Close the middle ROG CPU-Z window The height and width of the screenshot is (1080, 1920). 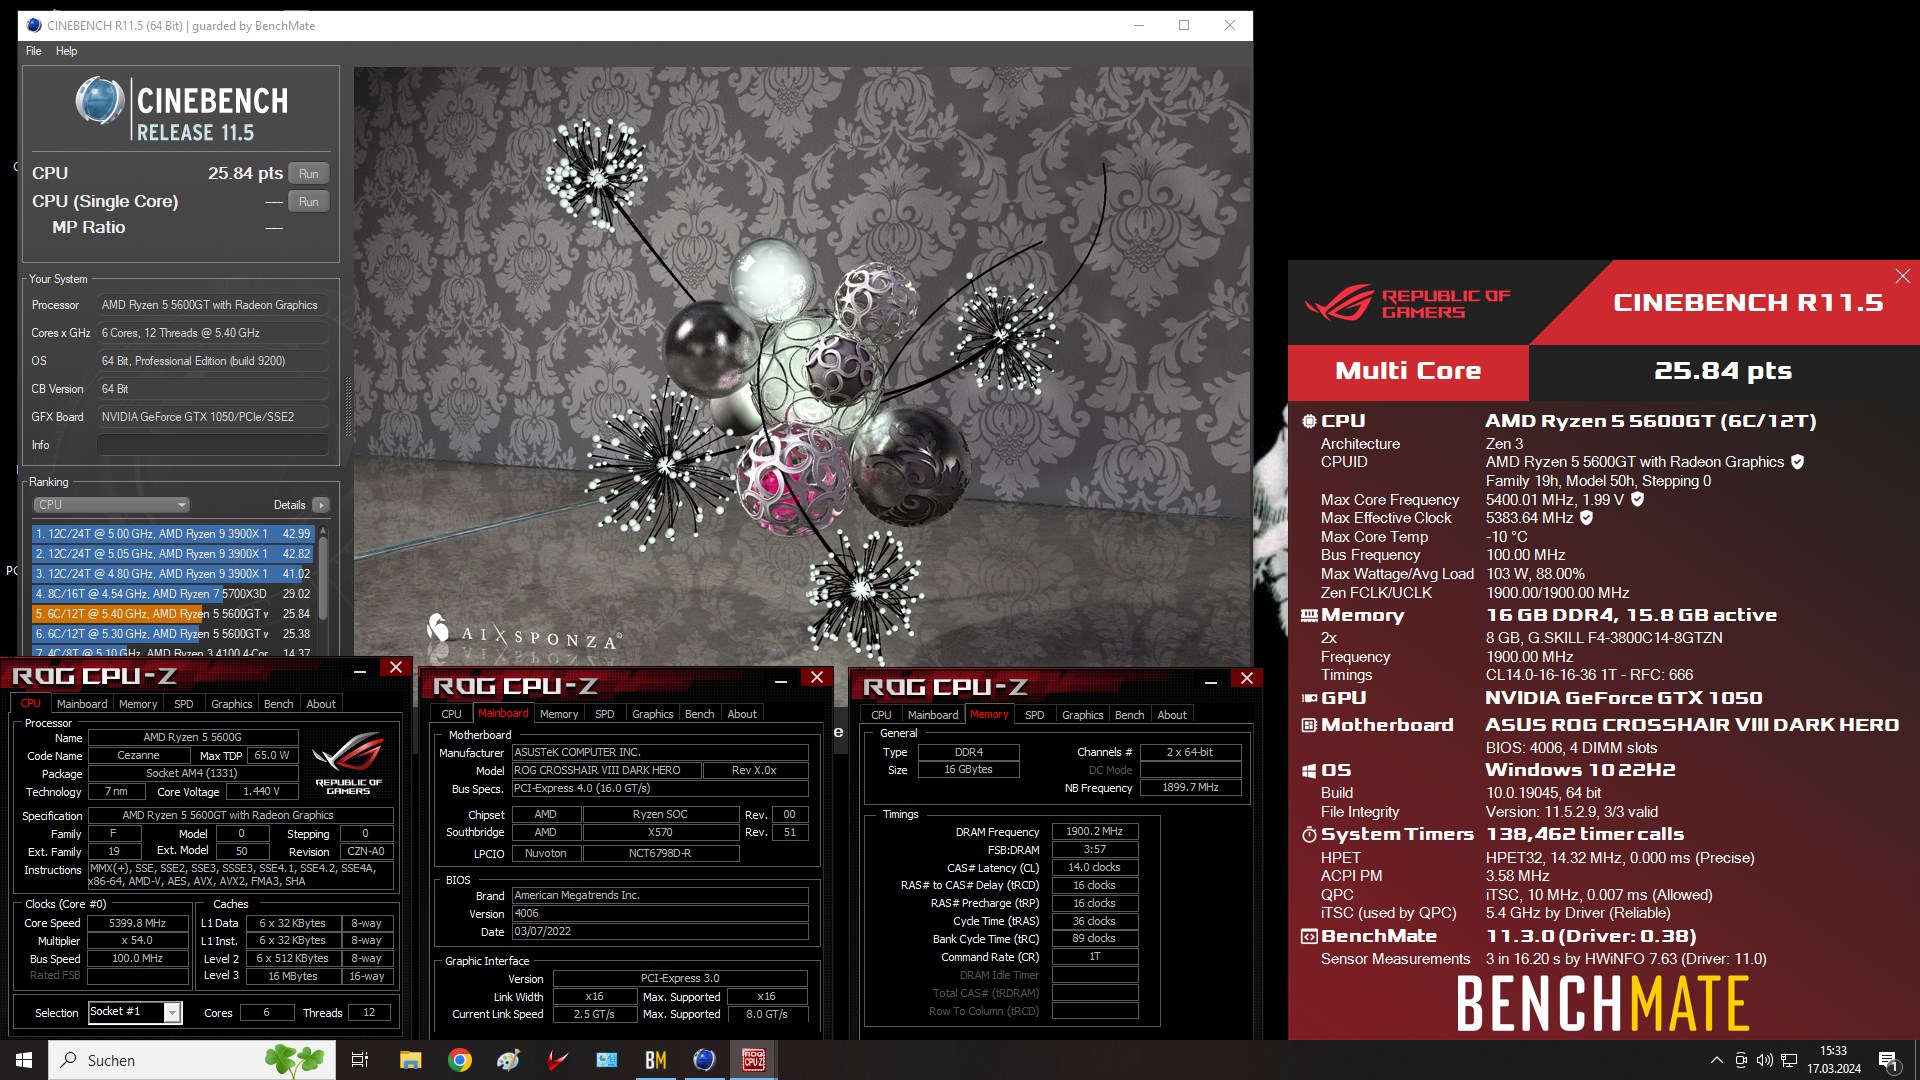click(817, 677)
